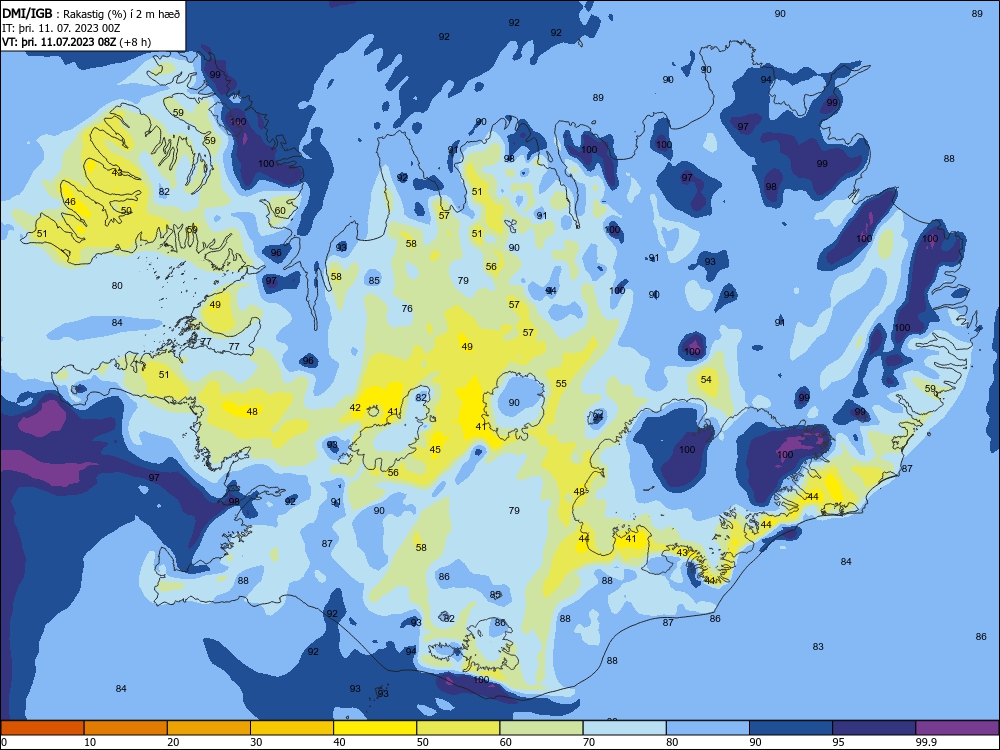1000x750 pixels.
Task: Select the bright yellow 40–50 legend swatch
Action: [375, 728]
